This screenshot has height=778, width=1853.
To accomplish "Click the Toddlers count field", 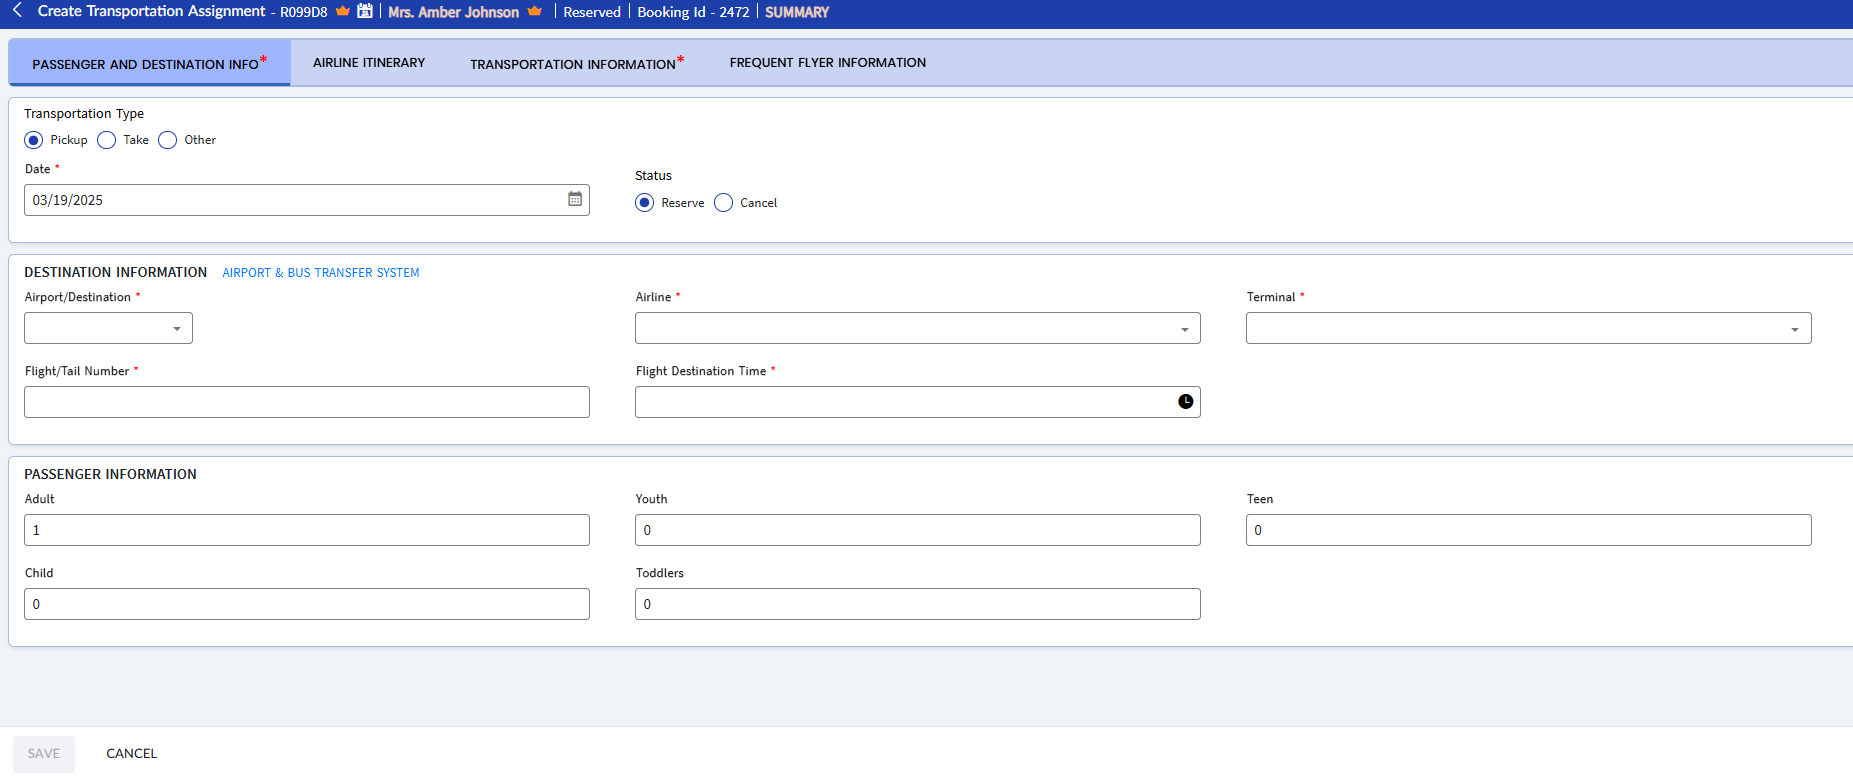I will click(x=917, y=604).
